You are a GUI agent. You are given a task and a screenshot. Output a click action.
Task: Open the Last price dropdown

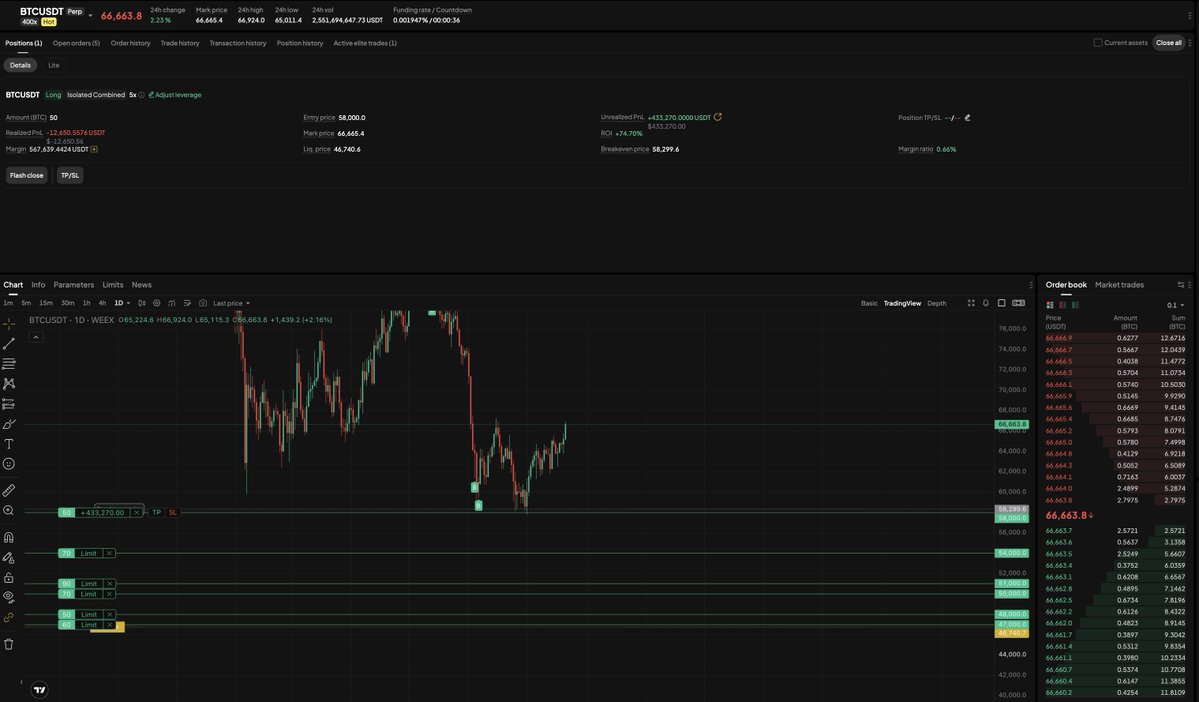point(231,304)
